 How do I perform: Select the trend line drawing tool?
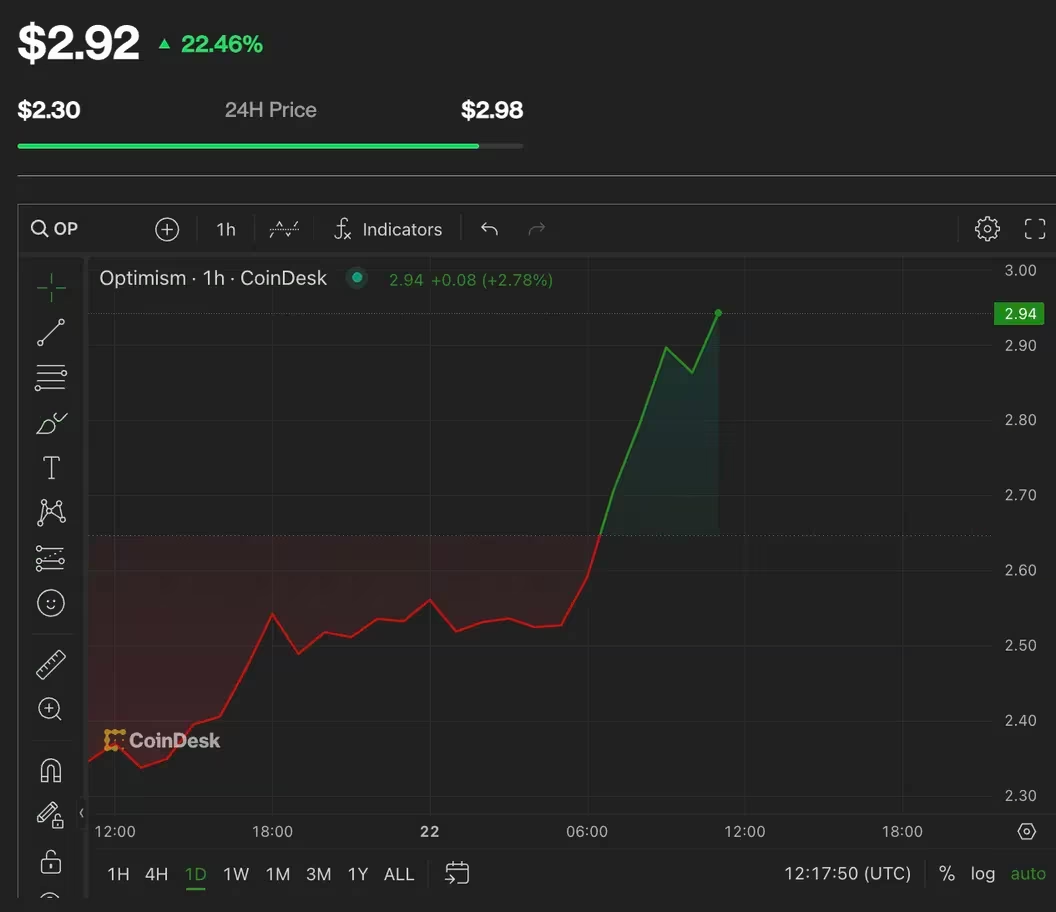pos(51,333)
